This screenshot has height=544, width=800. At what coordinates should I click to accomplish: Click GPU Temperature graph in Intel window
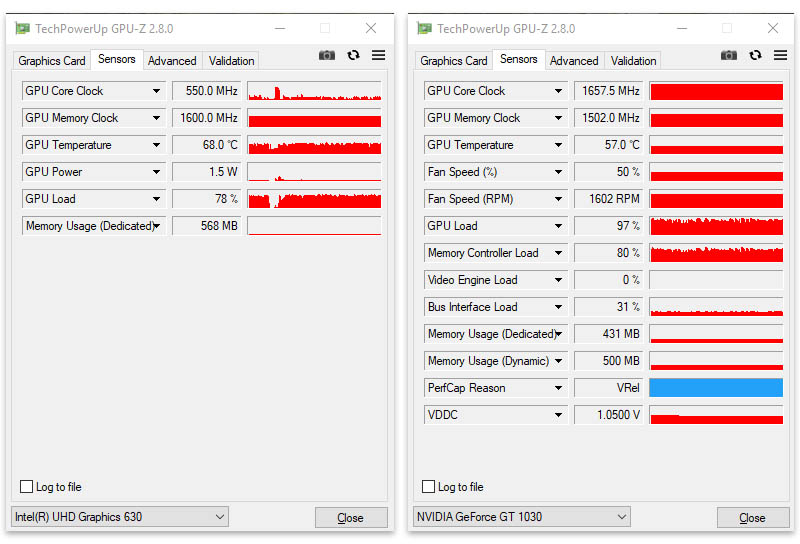click(314, 145)
